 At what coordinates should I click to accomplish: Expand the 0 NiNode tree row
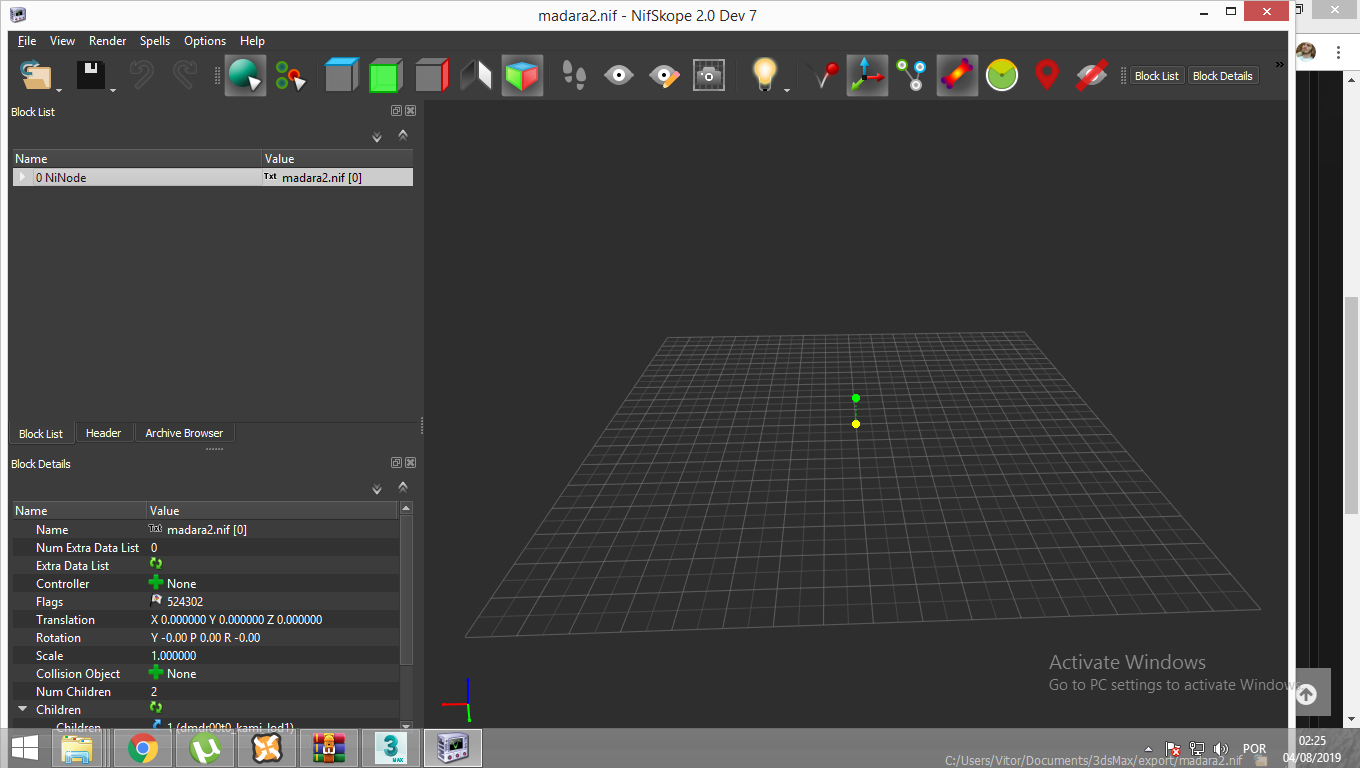[22, 177]
